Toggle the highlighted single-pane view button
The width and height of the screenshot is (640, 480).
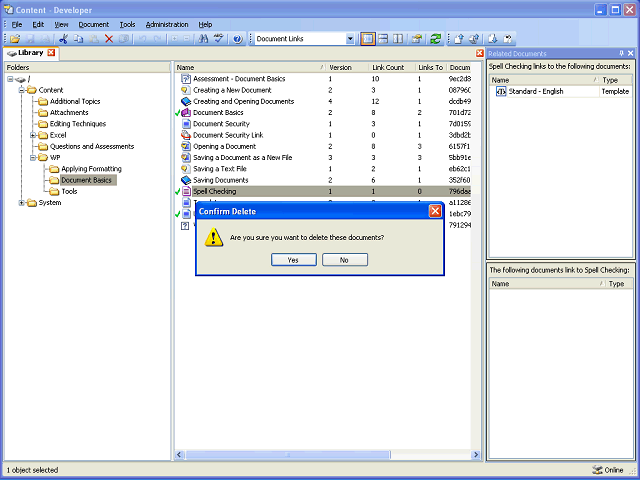[368, 39]
